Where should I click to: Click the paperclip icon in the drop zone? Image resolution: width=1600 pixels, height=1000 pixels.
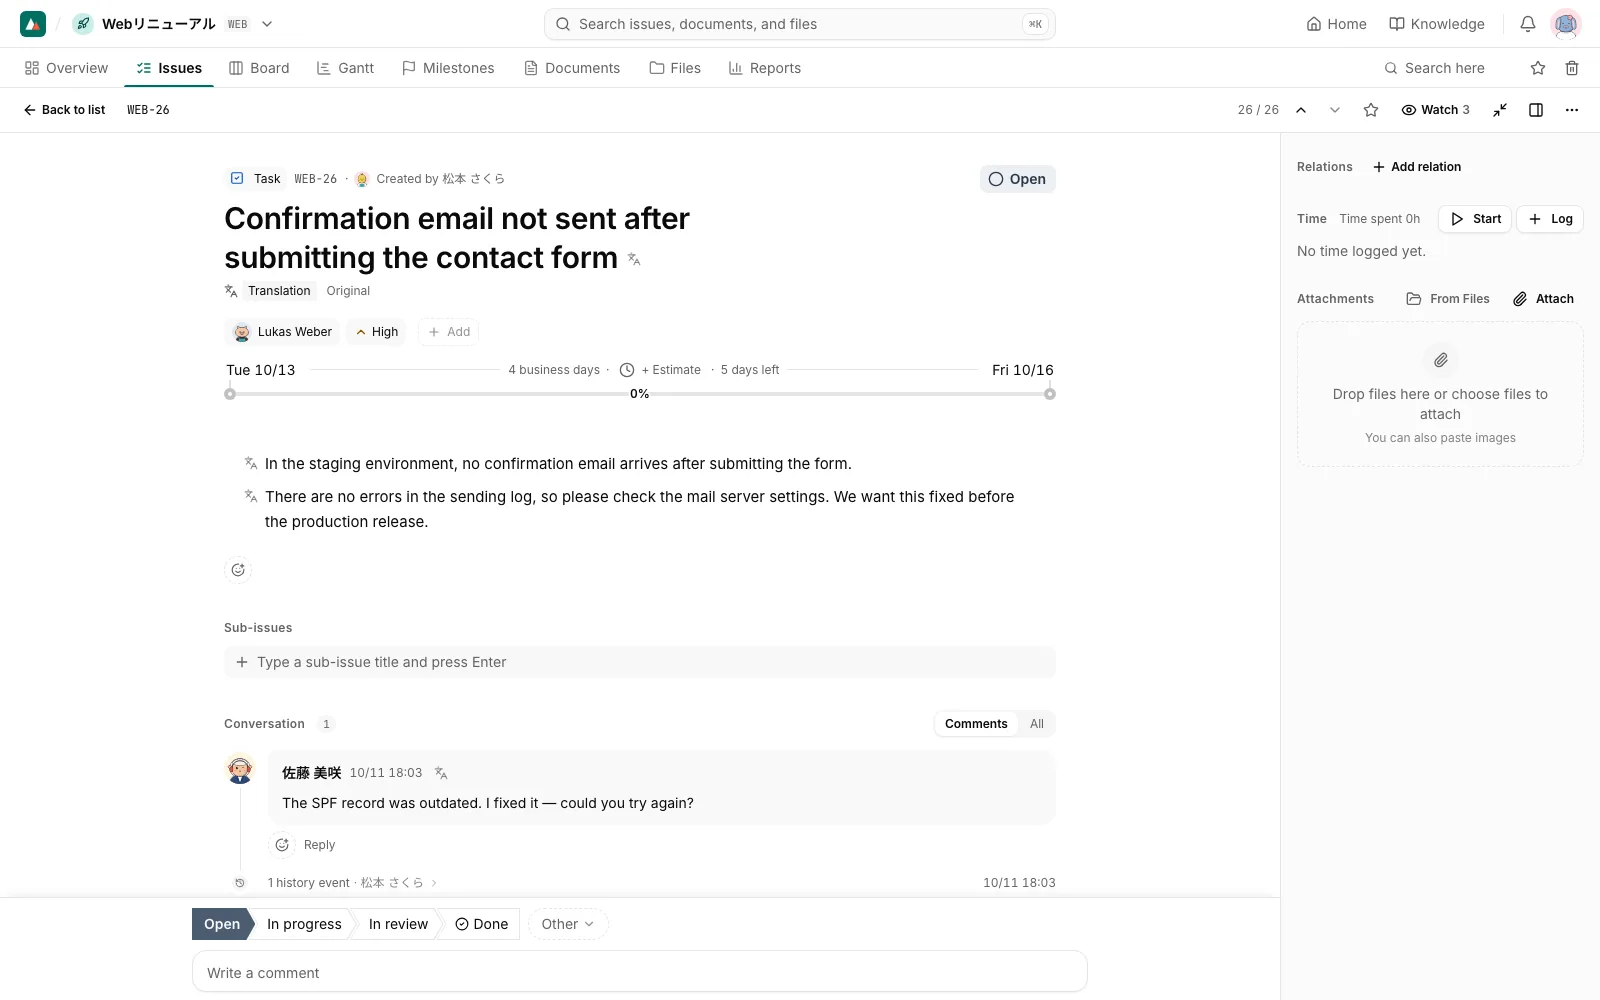[x=1440, y=360]
